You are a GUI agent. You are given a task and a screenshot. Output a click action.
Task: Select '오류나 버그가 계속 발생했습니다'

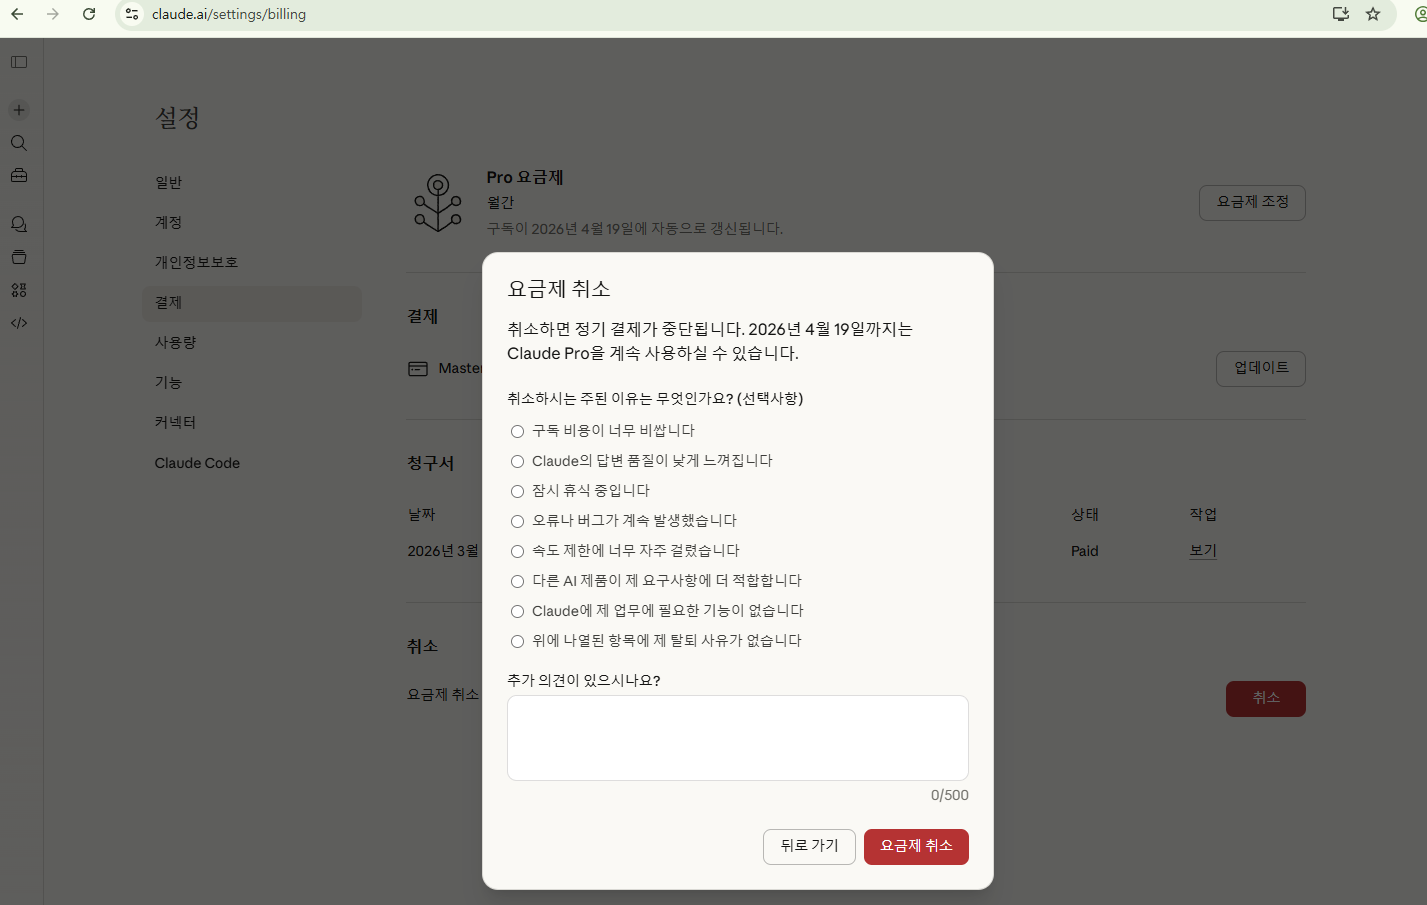517,521
